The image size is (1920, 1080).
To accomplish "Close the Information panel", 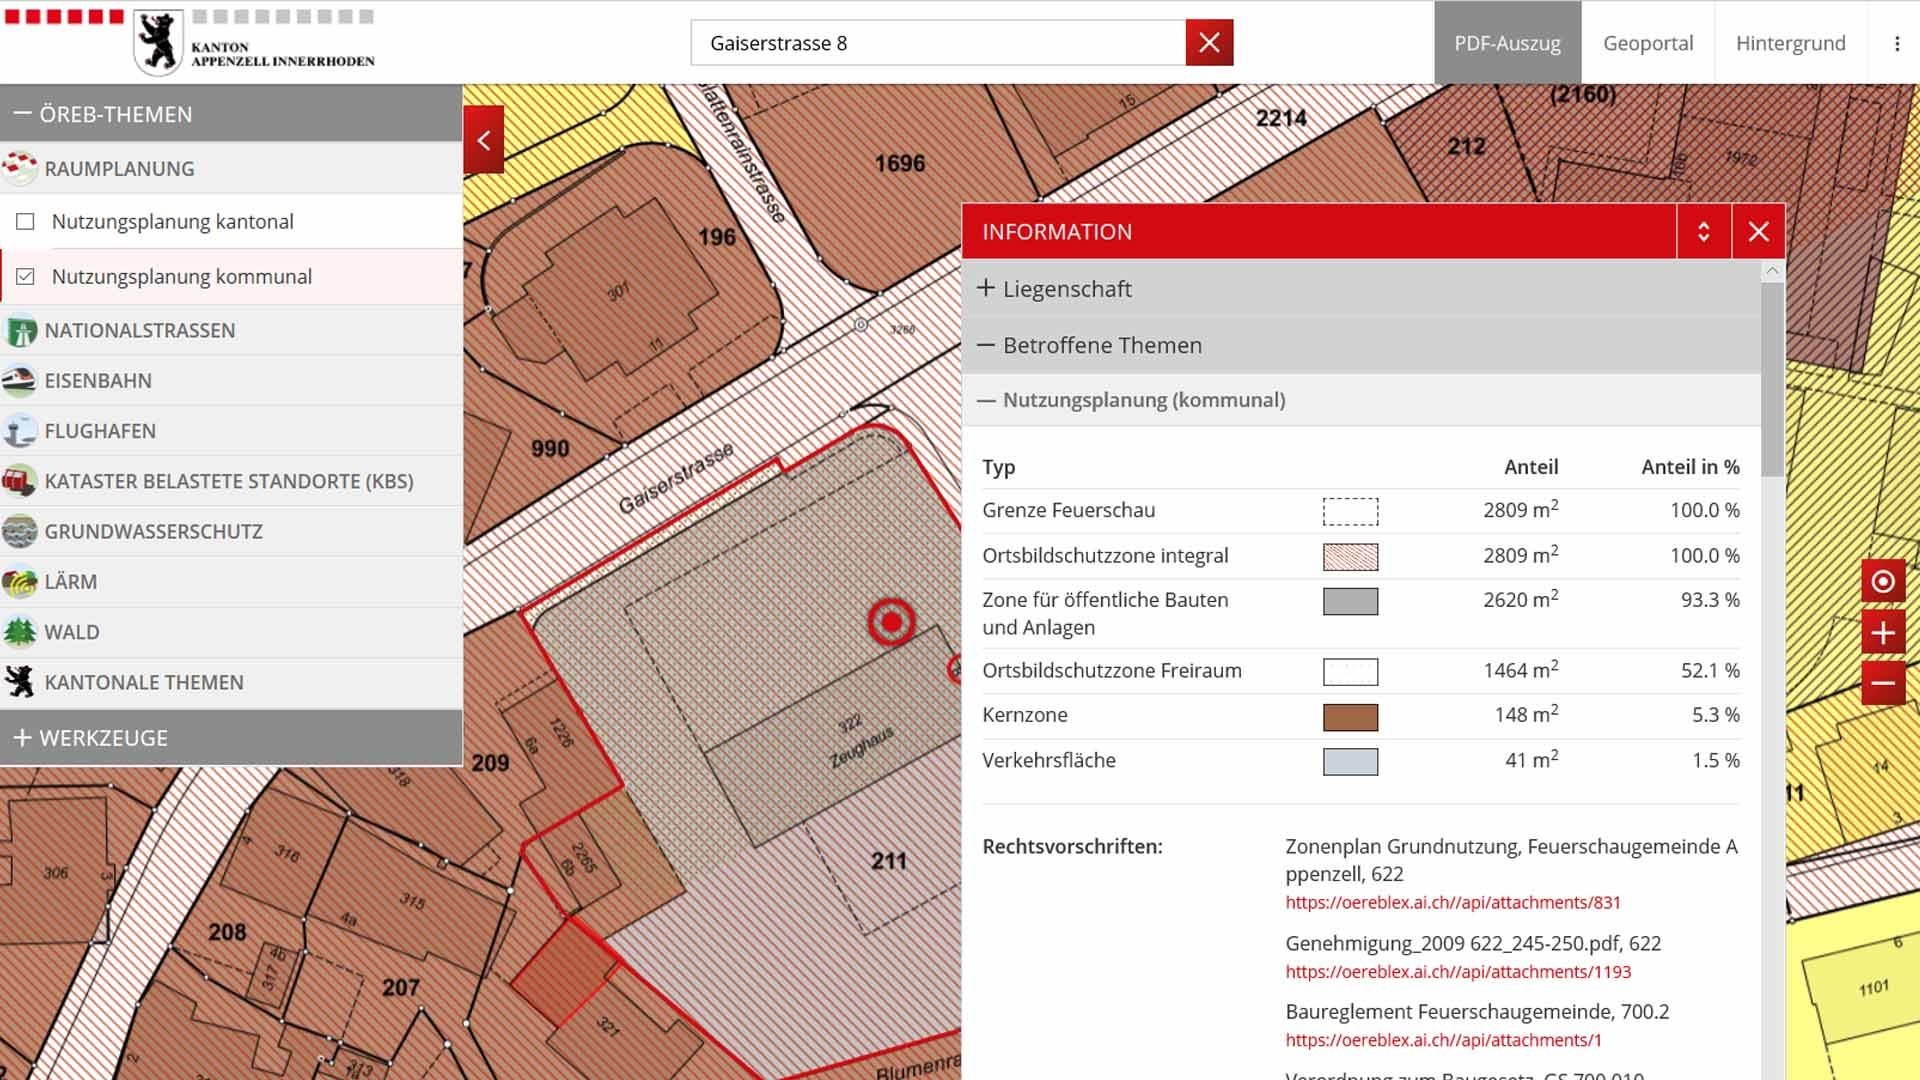I will click(x=1758, y=232).
